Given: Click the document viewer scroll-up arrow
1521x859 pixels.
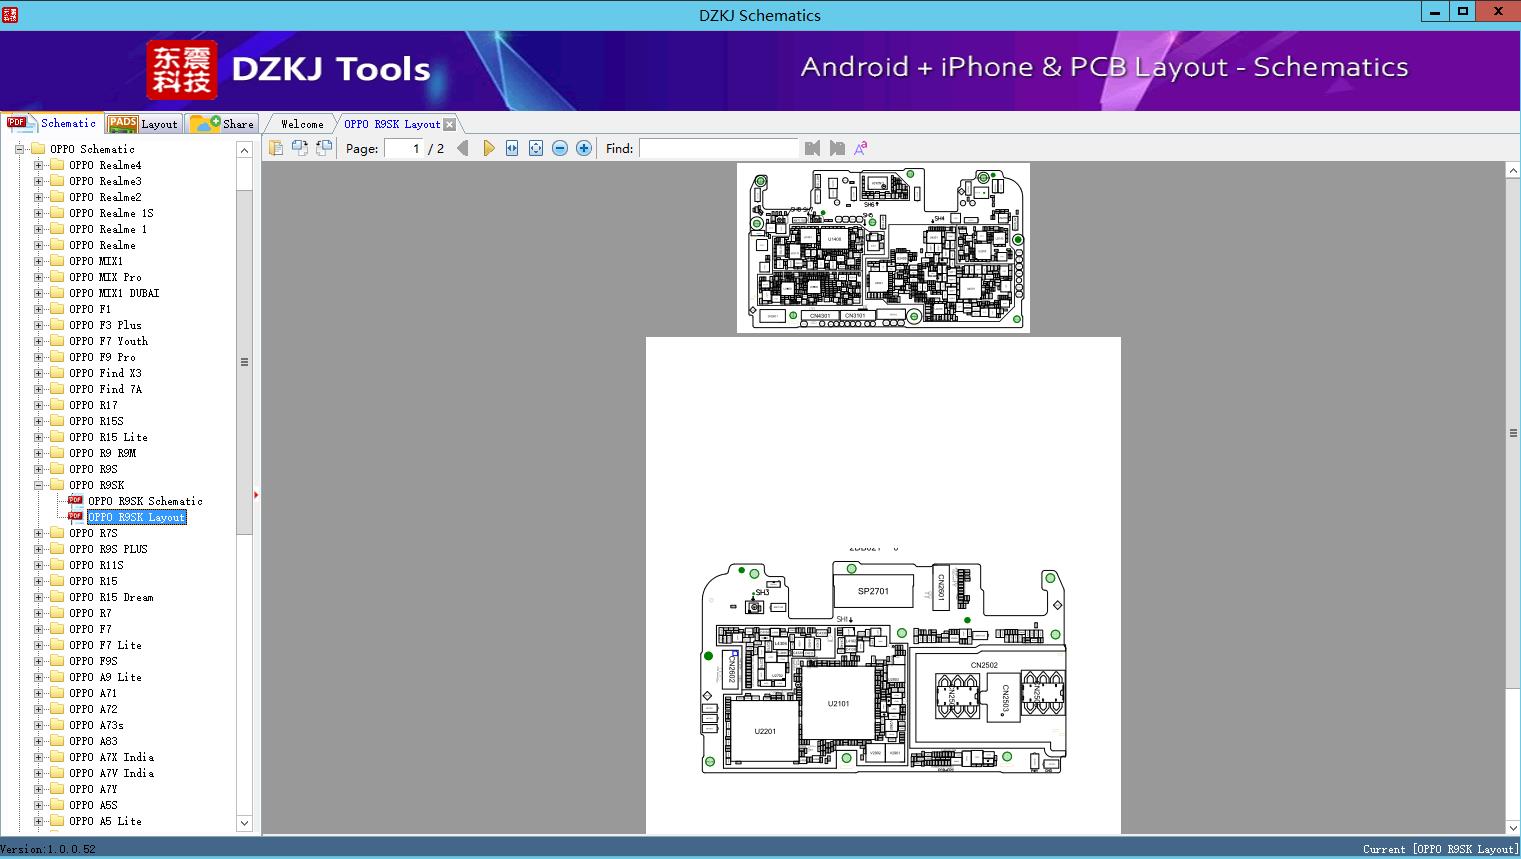Looking at the screenshot, I should point(1513,171).
